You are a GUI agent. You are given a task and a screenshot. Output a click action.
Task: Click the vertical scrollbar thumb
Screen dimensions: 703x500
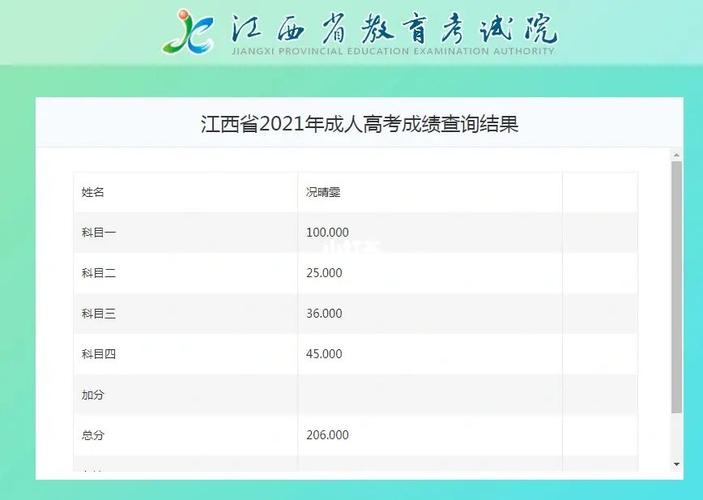(677, 287)
